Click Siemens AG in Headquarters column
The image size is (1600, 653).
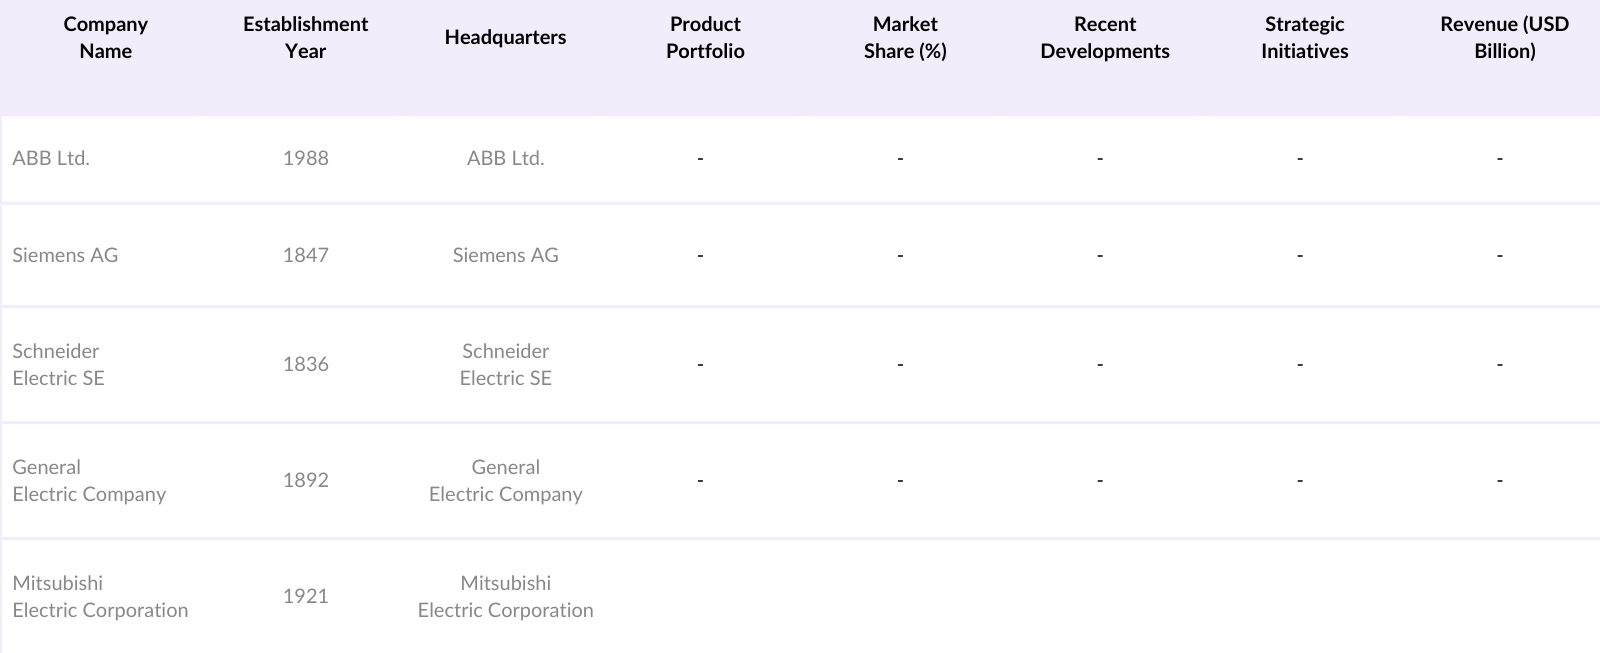[x=505, y=255]
